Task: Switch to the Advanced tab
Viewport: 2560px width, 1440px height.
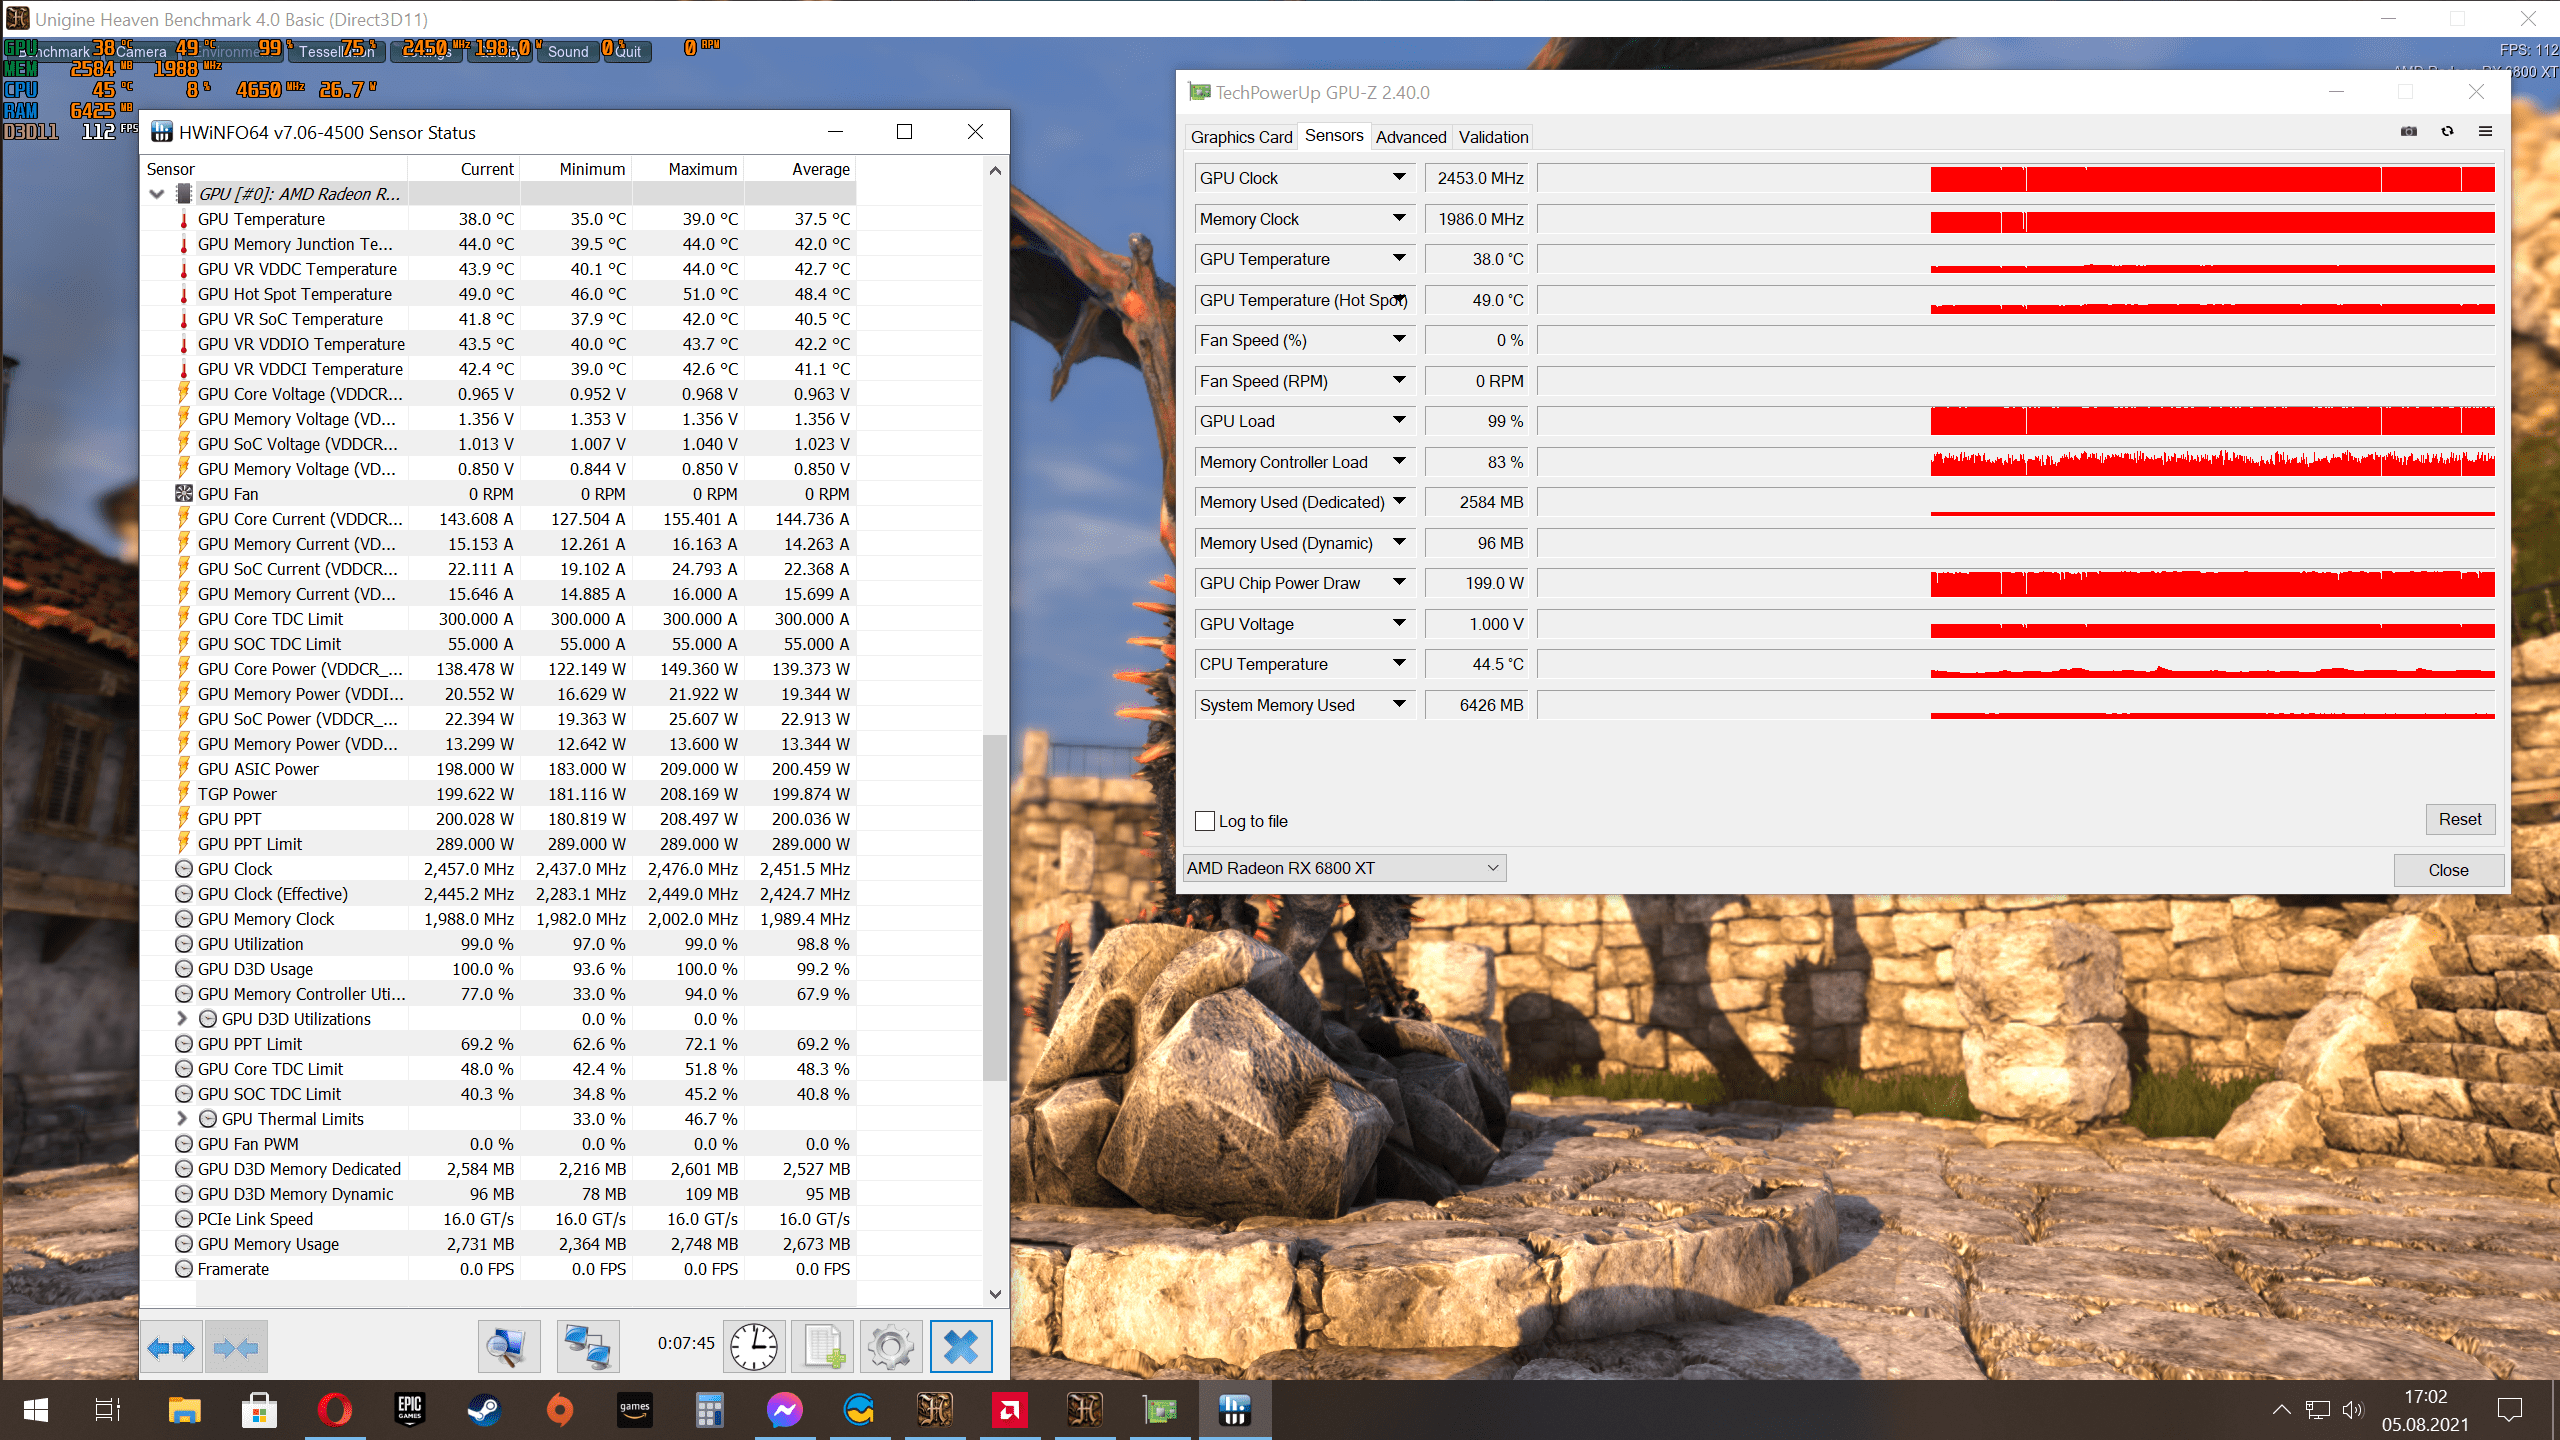Action: [x=1410, y=137]
